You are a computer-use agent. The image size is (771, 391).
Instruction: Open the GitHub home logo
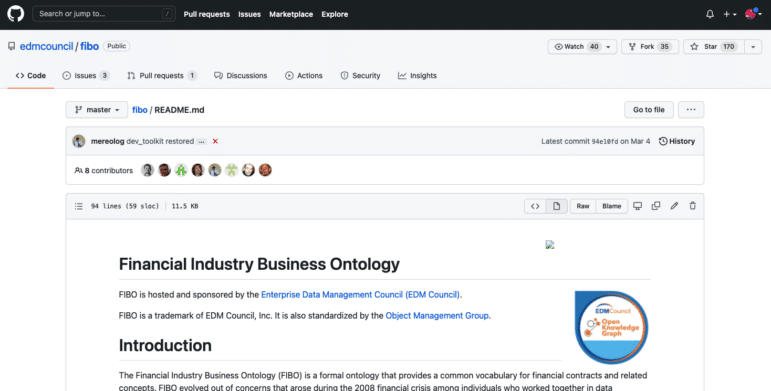16,14
